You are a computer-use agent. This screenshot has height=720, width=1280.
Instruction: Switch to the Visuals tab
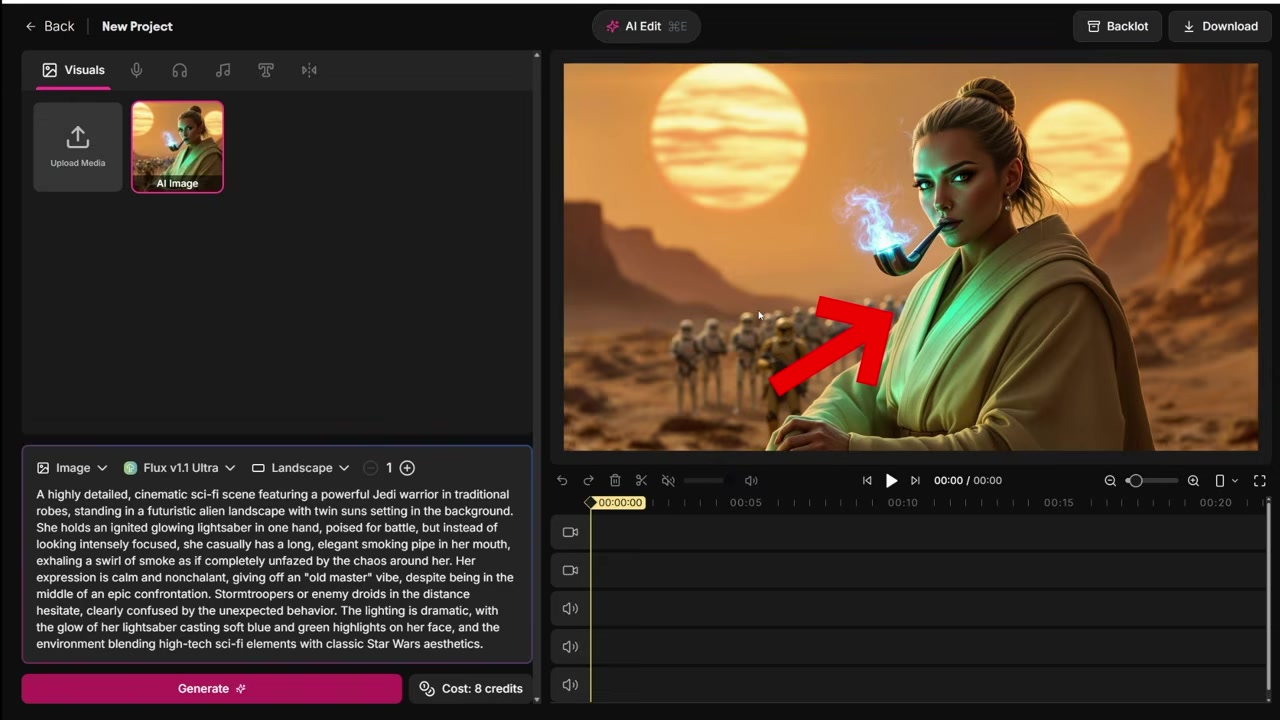click(x=73, y=70)
